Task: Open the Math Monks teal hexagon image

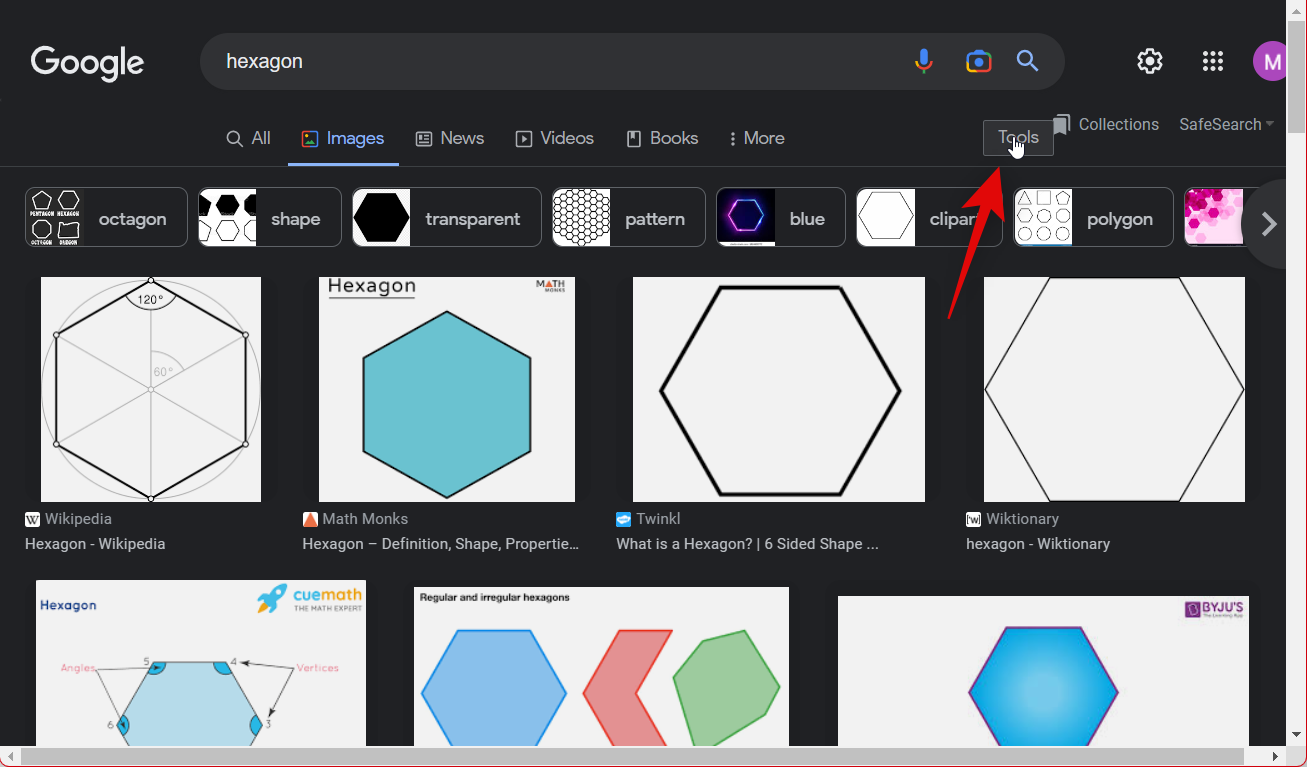Action: click(447, 389)
